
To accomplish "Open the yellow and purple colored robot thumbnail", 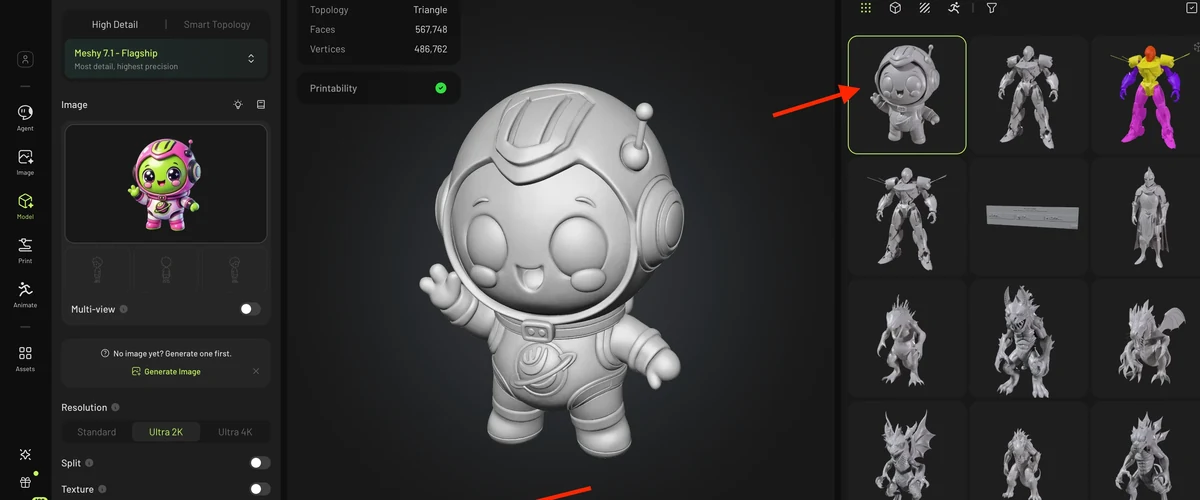I will pyautogui.click(x=1146, y=95).
